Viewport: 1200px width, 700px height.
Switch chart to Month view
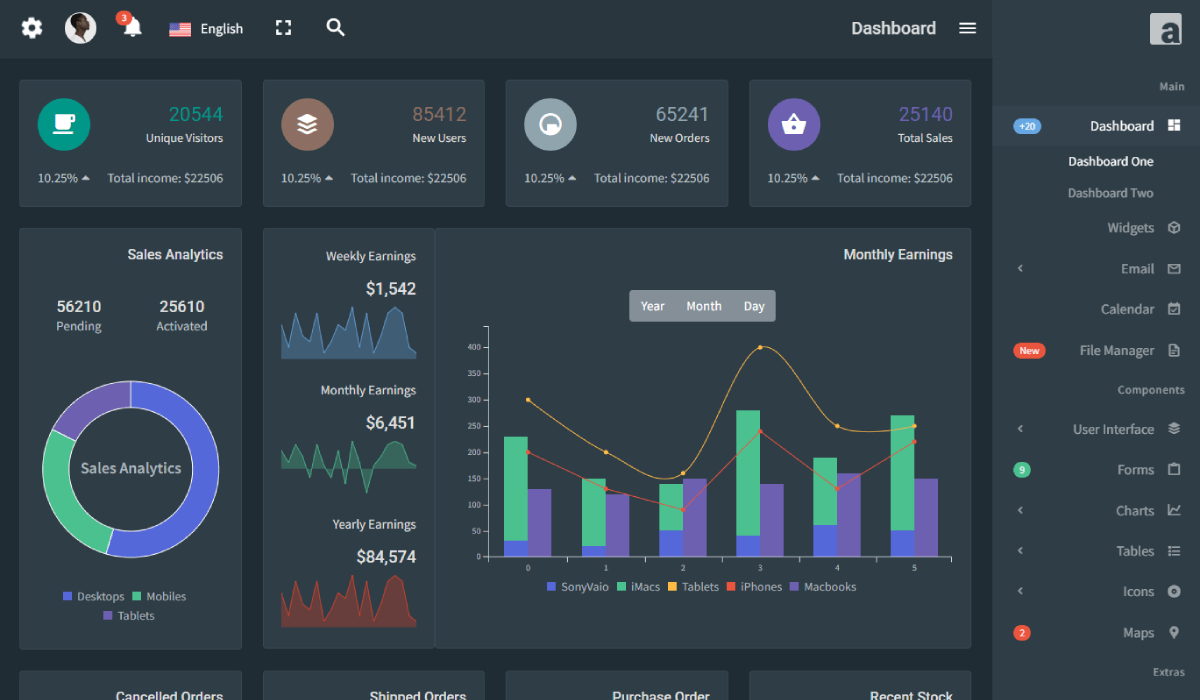[703, 306]
